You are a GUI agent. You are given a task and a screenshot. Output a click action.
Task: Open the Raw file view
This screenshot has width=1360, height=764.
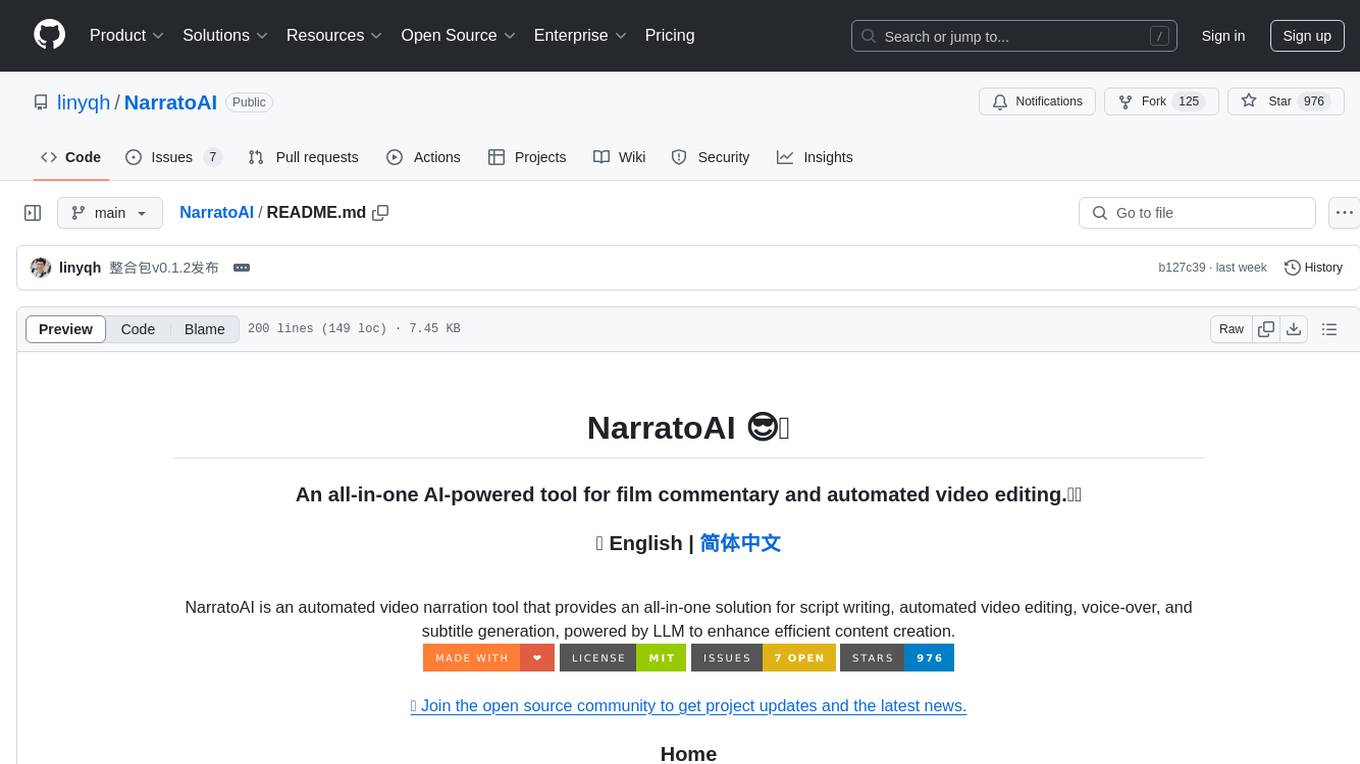coord(1231,329)
